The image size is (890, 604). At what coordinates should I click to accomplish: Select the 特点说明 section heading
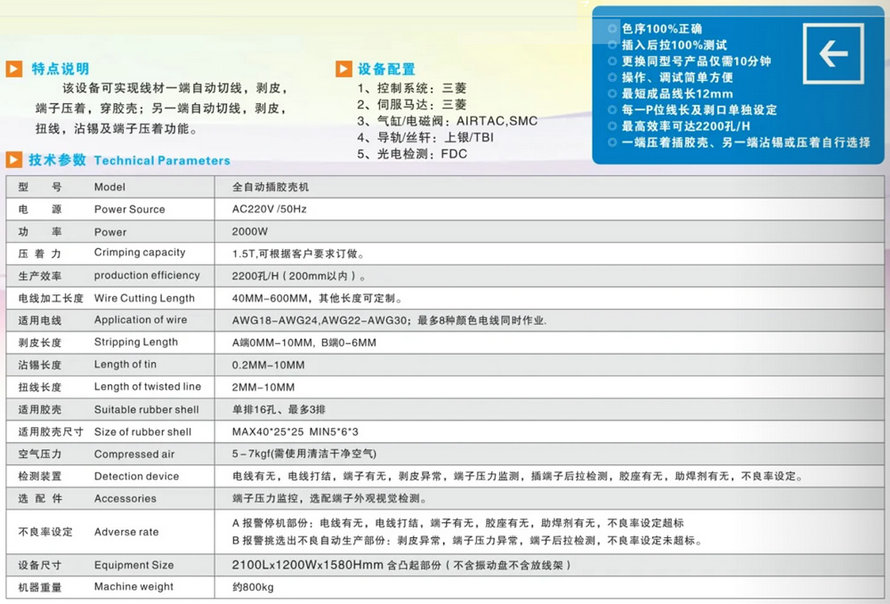pyautogui.click(x=60, y=69)
